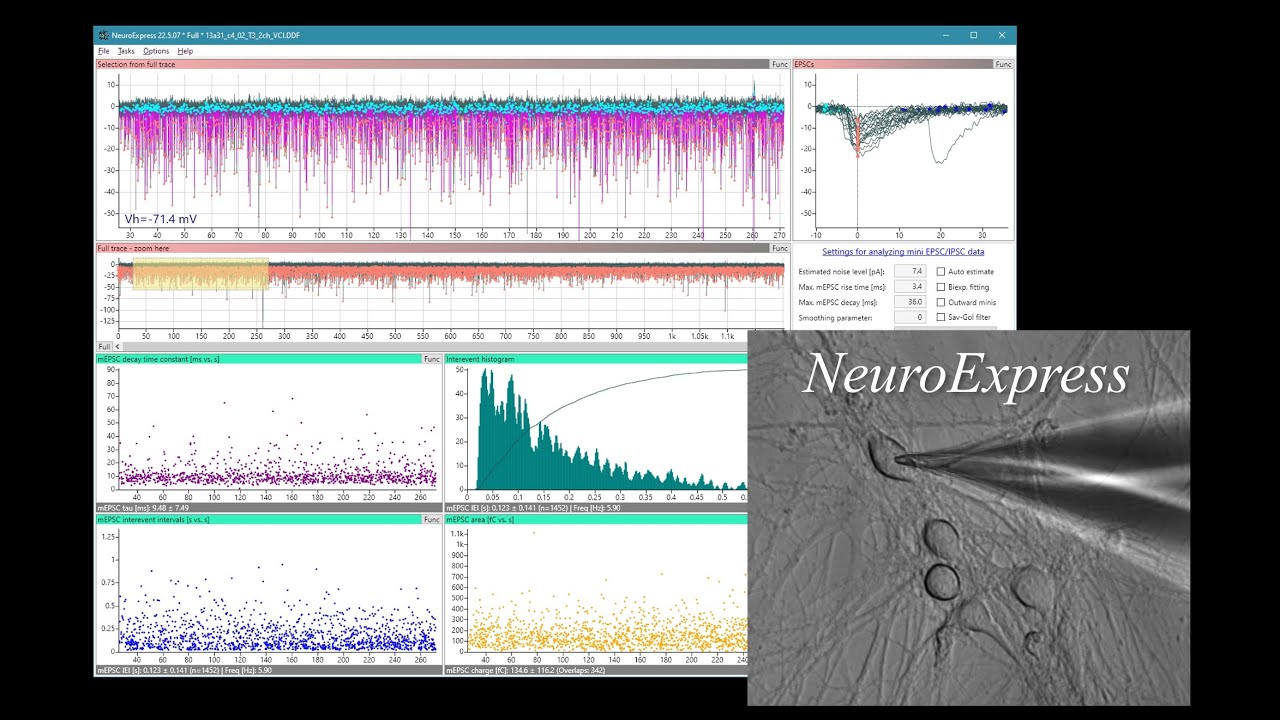Click the Max. mEPSC decay field
The width and height of the screenshot is (1280, 720).
909,302
